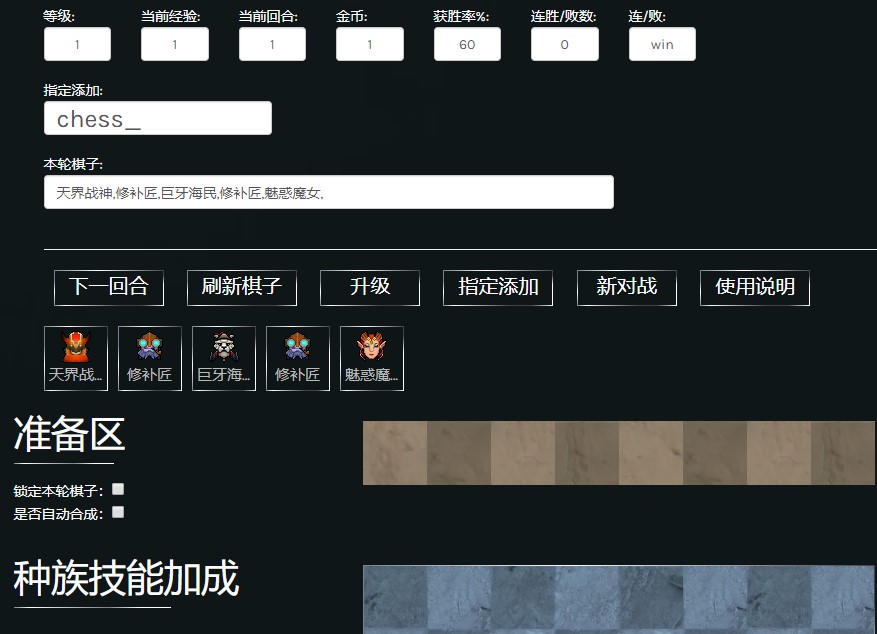
Task: Select the 天界战神 chess piece icon
Action: [75, 357]
